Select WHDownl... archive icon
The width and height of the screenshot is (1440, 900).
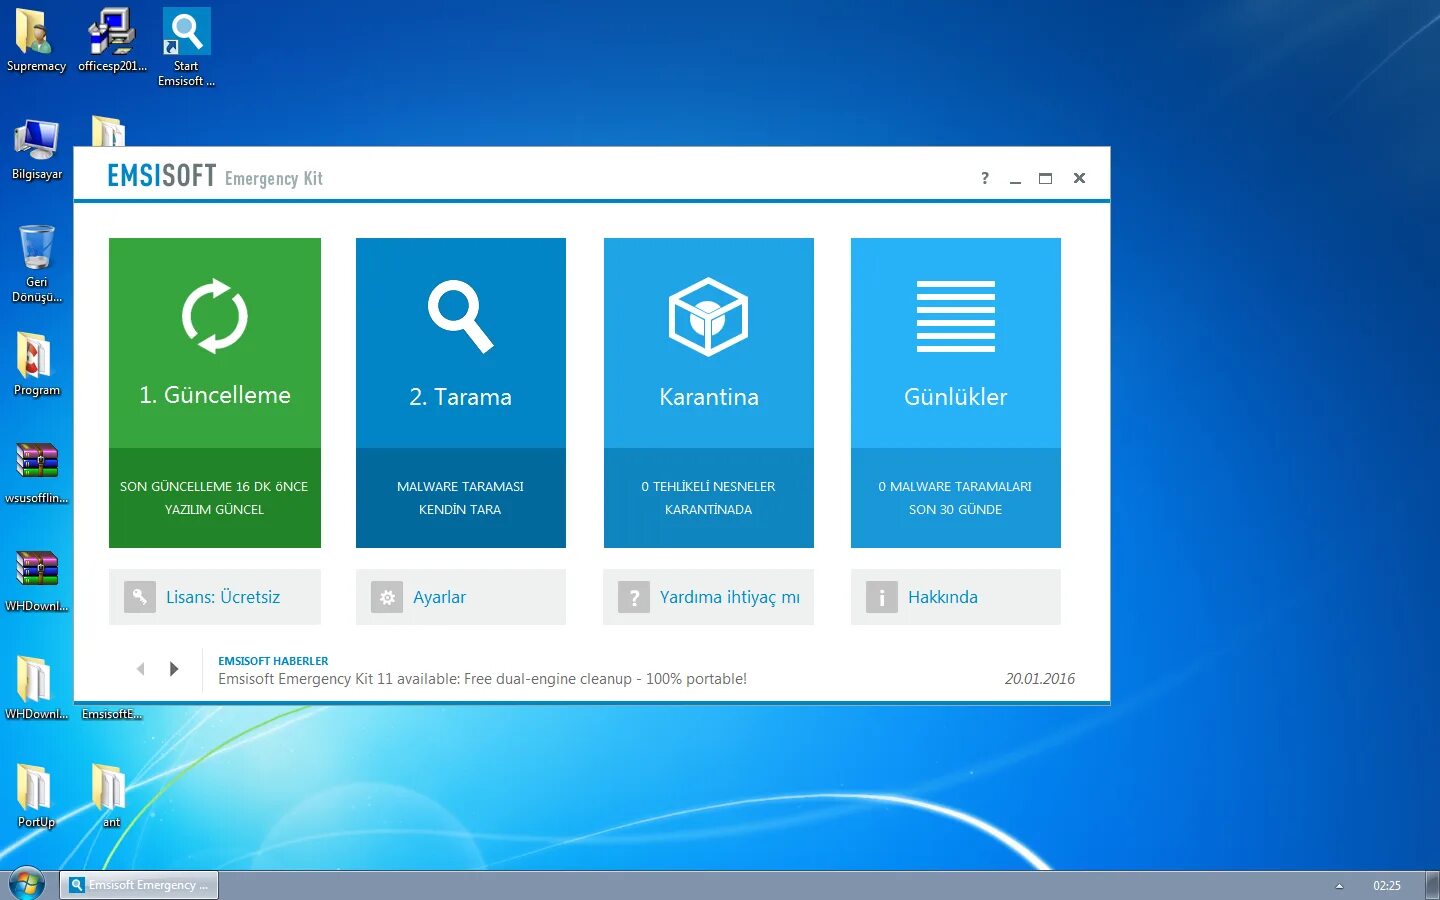click(x=37, y=580)
